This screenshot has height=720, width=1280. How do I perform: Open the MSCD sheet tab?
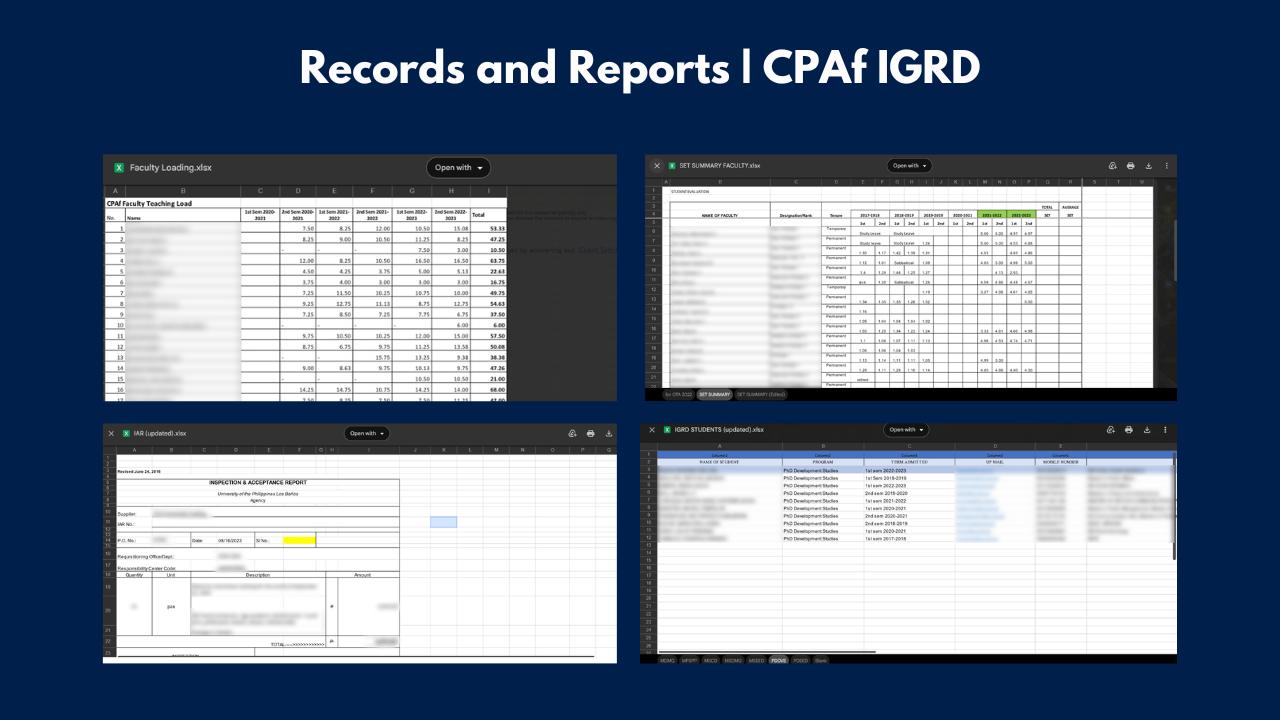click(x=711, y=660)
